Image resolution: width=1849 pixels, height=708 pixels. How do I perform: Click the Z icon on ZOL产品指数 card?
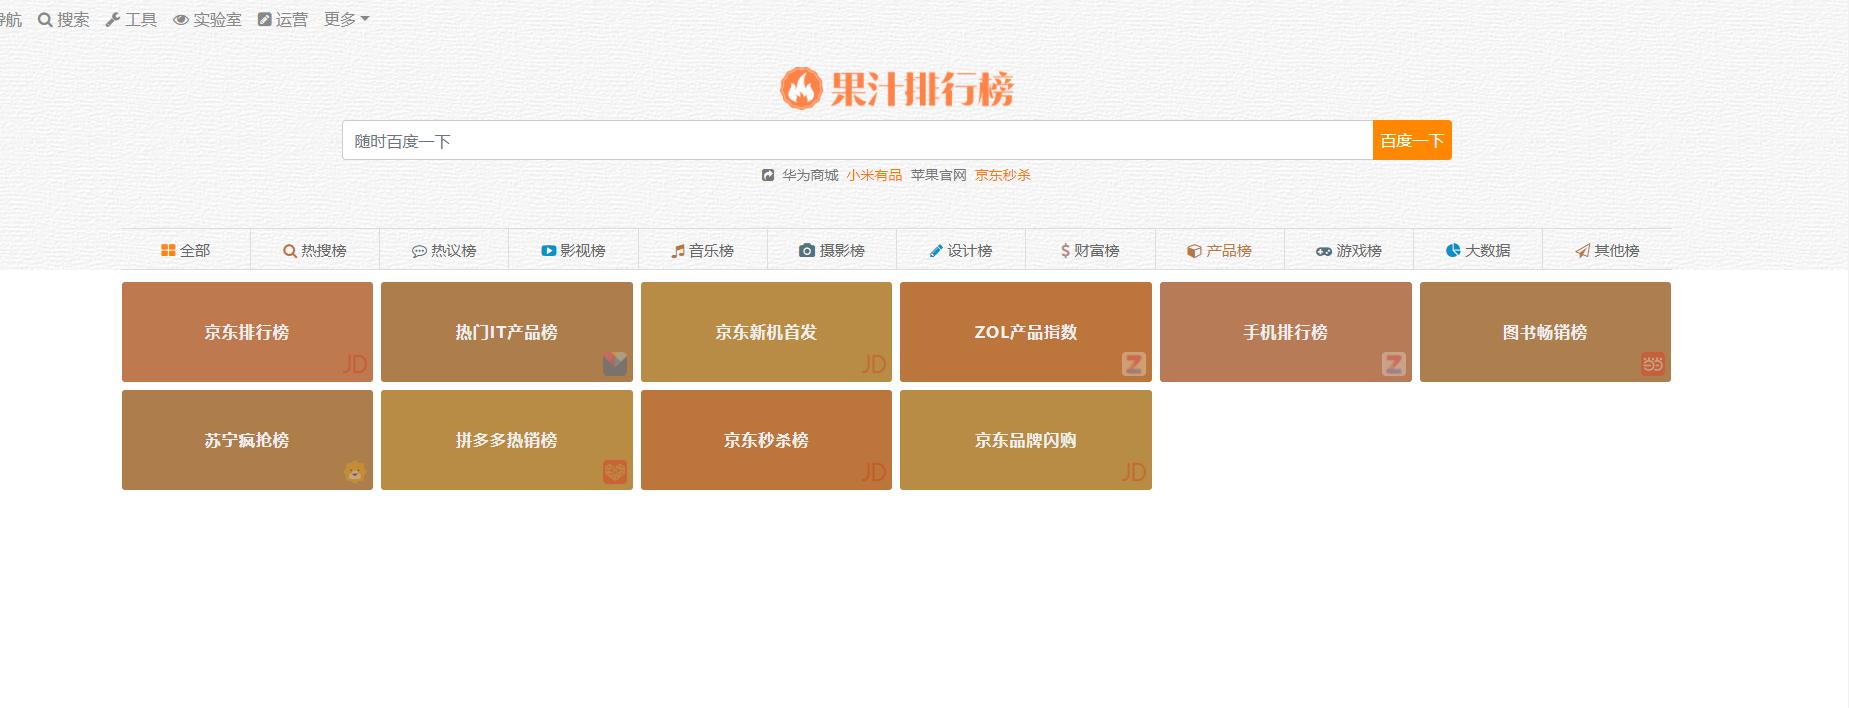(1133, 364)
